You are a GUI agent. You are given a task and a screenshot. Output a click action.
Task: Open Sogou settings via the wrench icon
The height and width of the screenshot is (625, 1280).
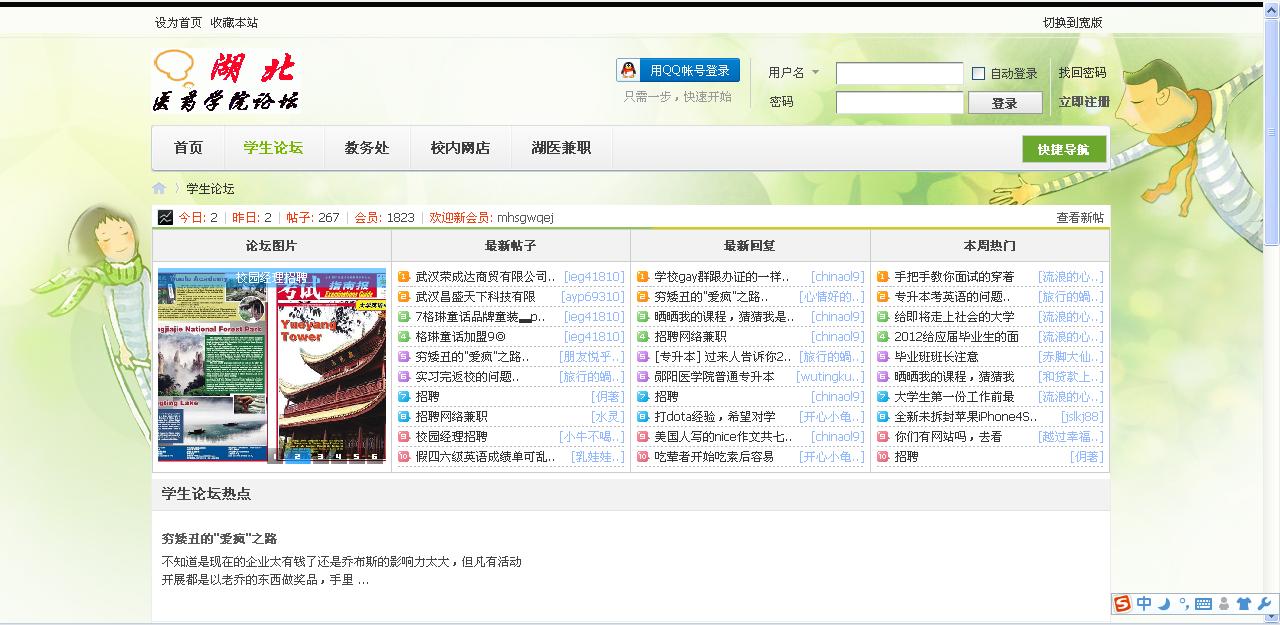point(1262,603)
